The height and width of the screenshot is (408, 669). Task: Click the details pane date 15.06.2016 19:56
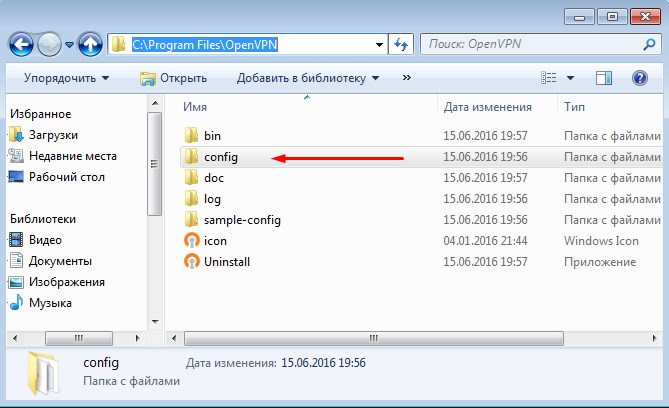(323, 363)
